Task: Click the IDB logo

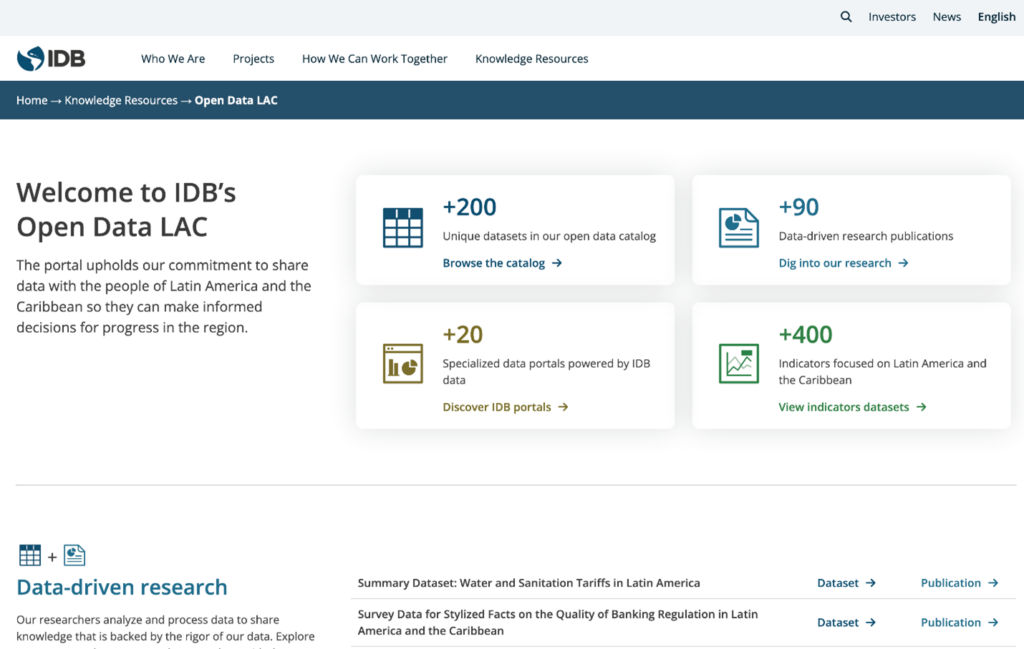Action: [x=51, y=59]
